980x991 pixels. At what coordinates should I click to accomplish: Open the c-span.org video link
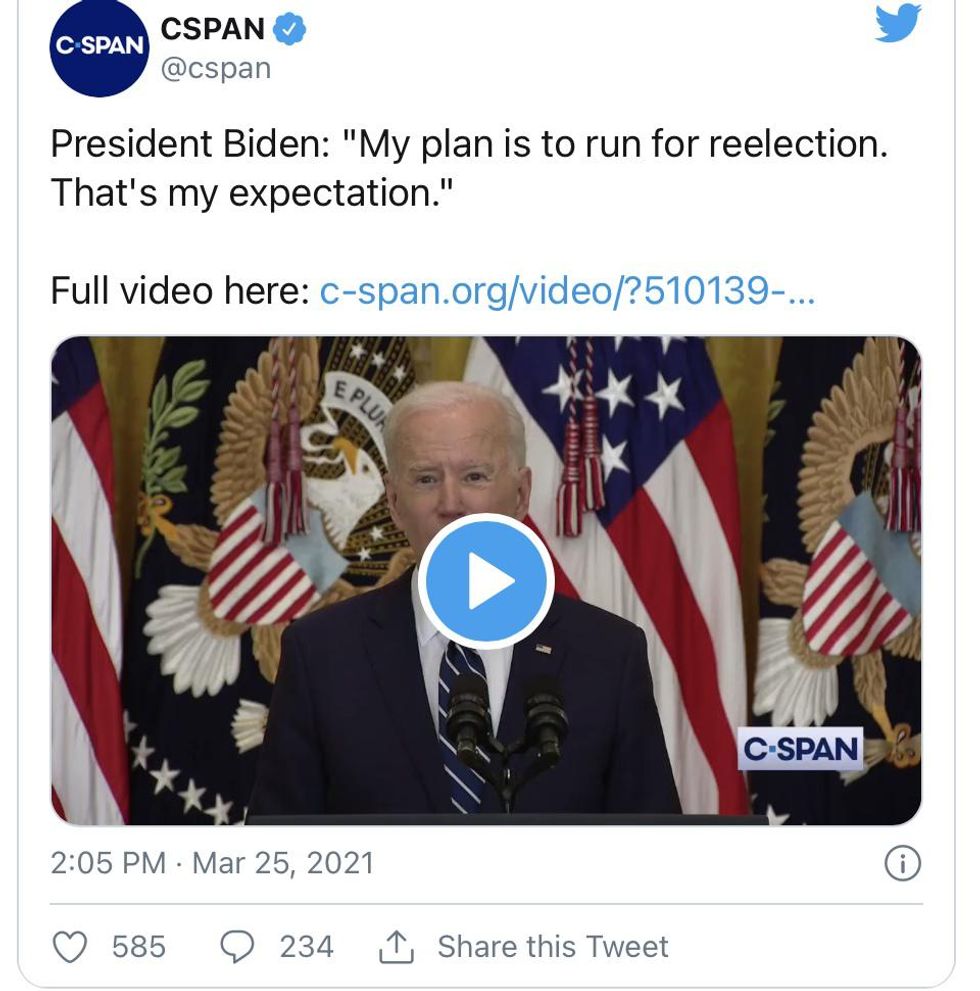point(567,291)
